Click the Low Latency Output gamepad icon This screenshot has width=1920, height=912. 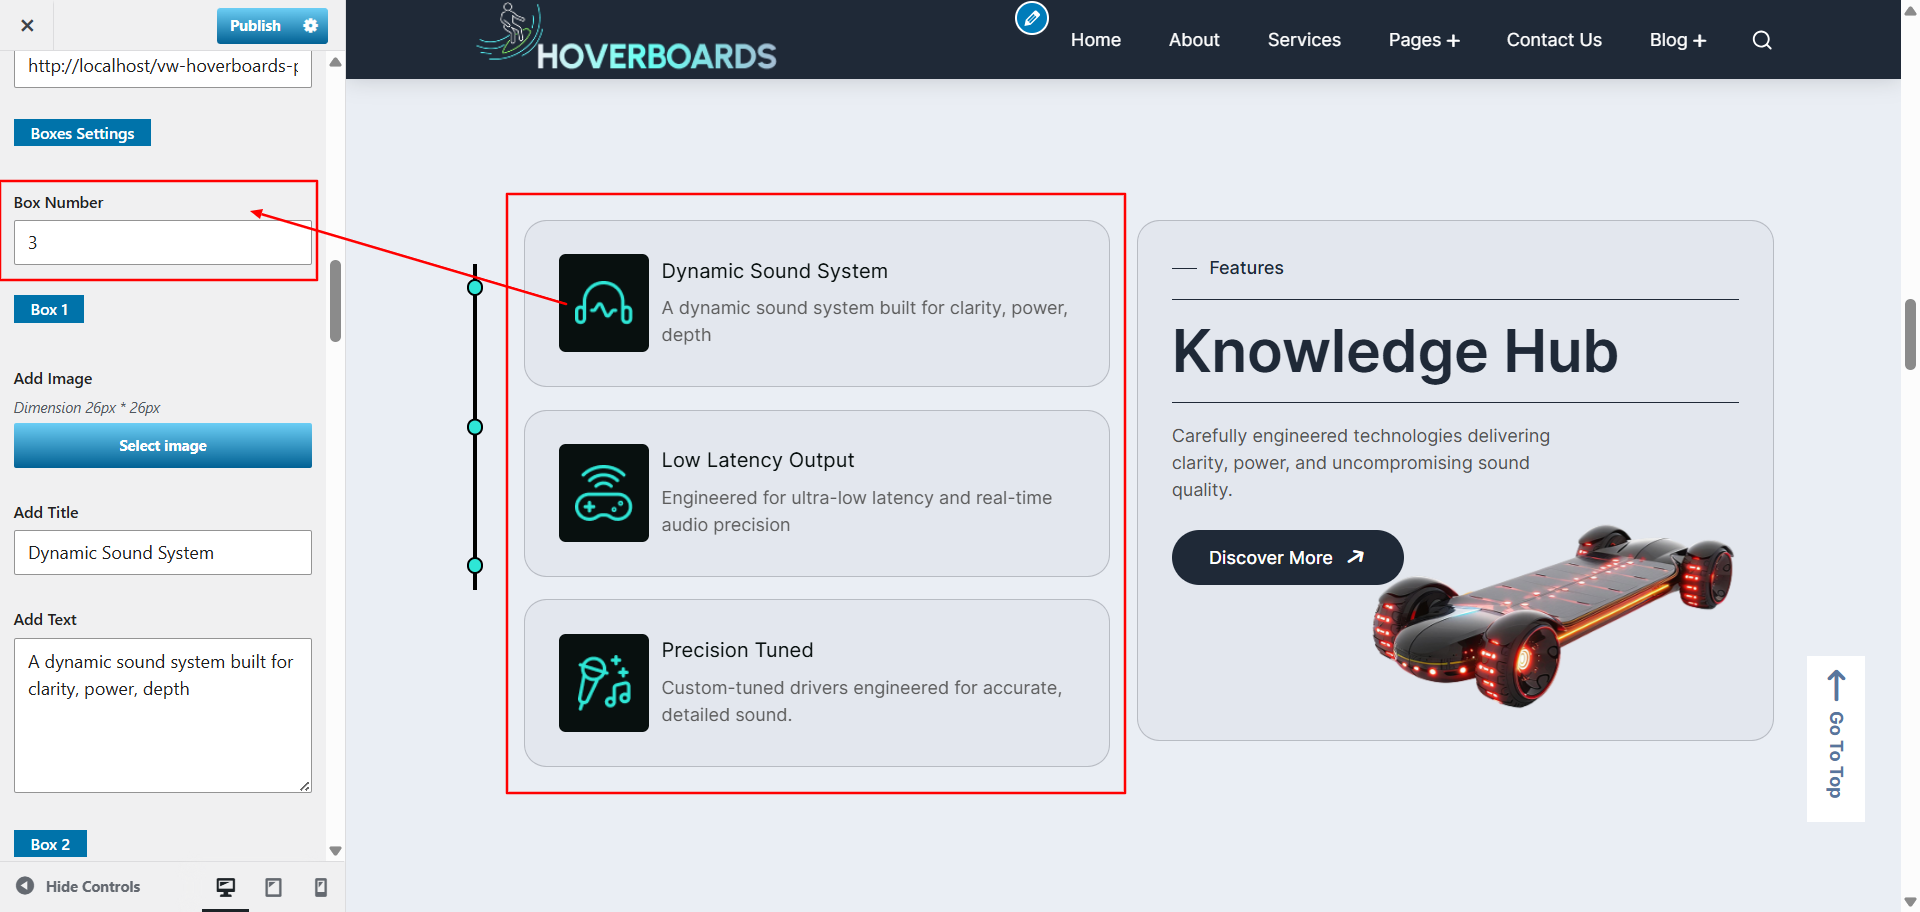click(604, 493)
